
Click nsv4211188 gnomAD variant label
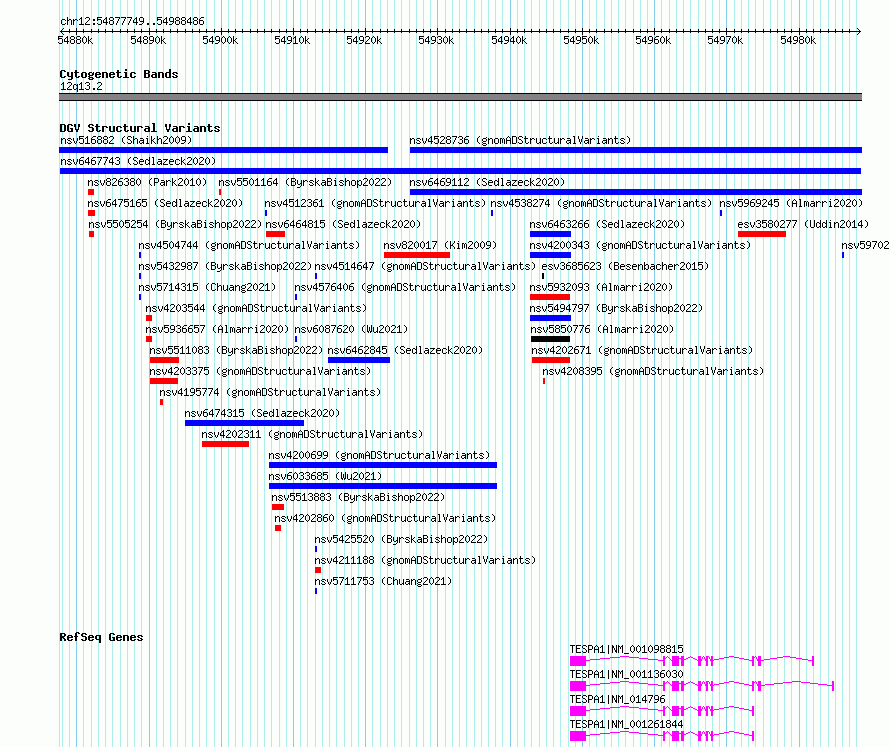click(x=425, y=560)
